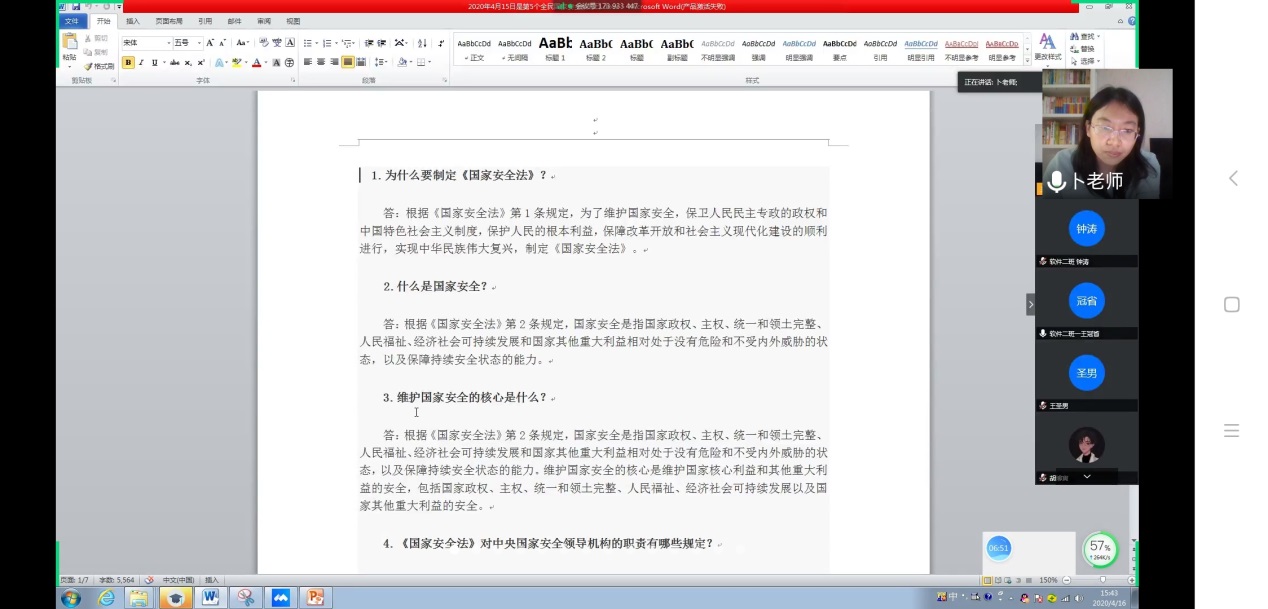Screen dimensions: 1268x609
Task: Open PowerPoint from the Windows taskbar
Action: tap(315, 598)
